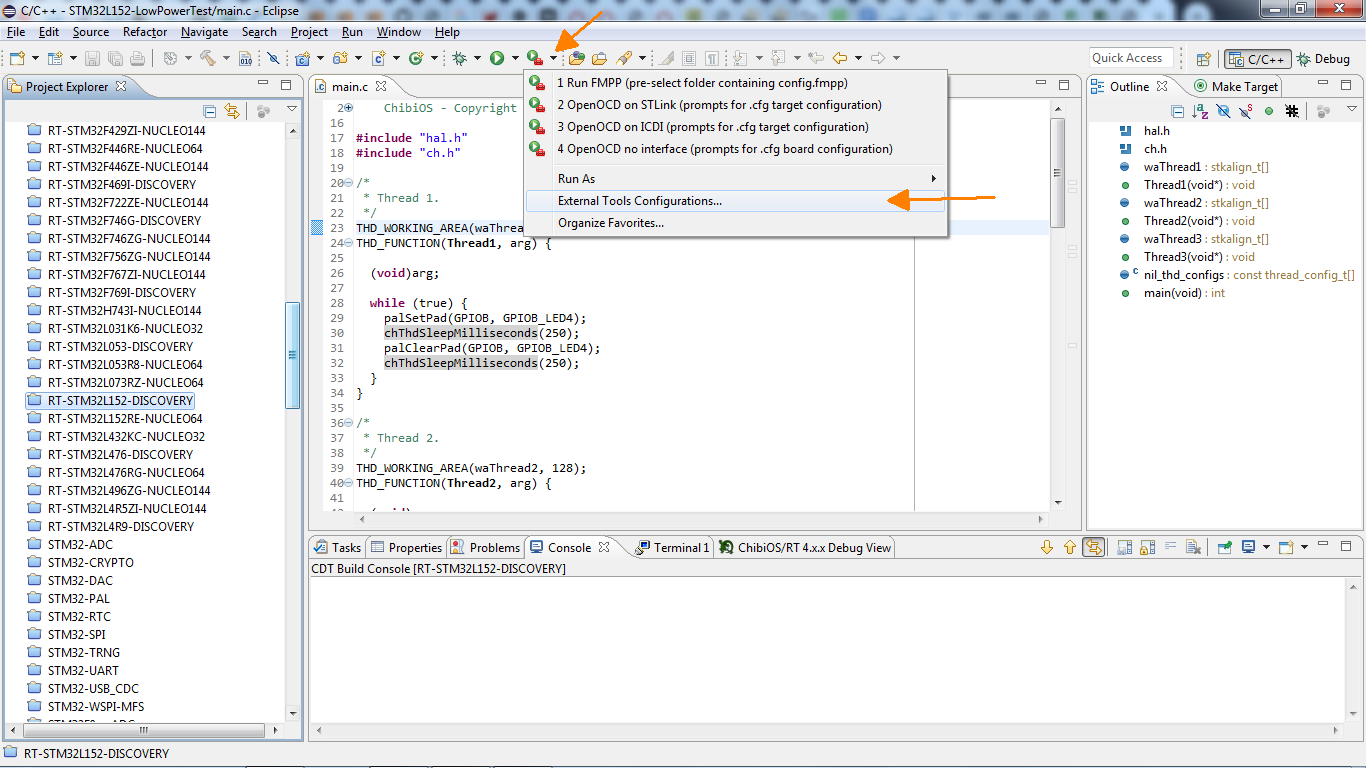
Task: Click Open Perspective icon beside Quick Access
Action: [x=1203, y=59]
